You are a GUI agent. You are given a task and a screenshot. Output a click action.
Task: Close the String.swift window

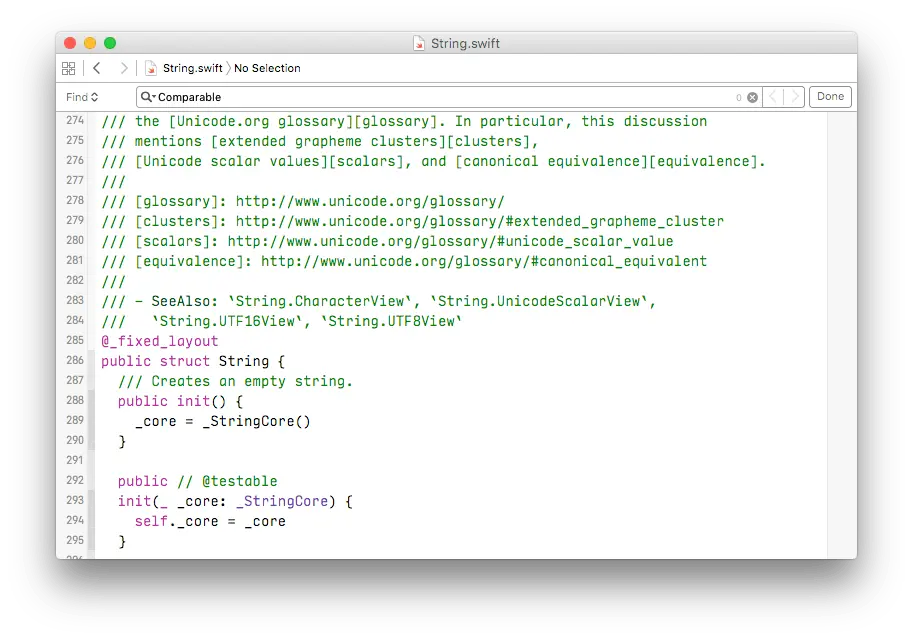(70, 43)
